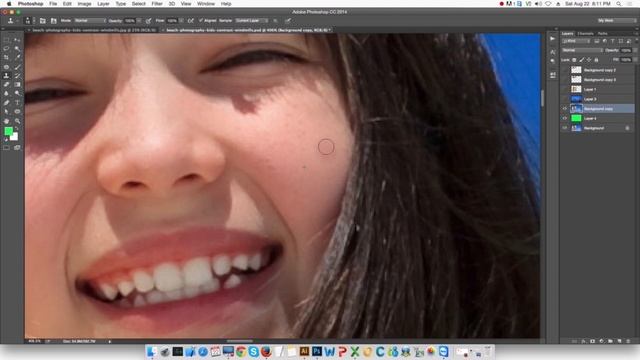Reset default foreground and background colors
Image resolution: width=640 pixels, height=360 pixels.
pos(6,140)
